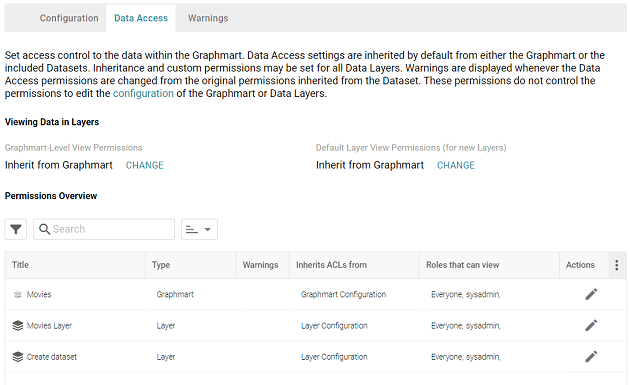630x385 pixels.
Task: Select the Data Access tab
Action: click(x=141, y=18)
